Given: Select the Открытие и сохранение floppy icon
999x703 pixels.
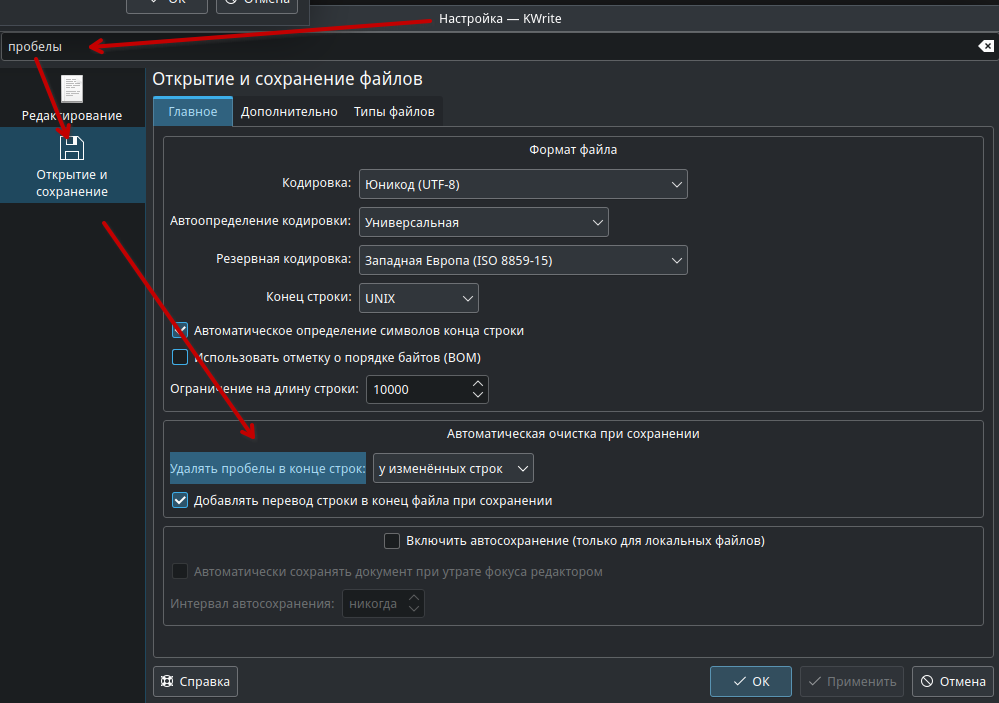Looking at the screenshot, I should pyautogui.click(x=72, y=148).
